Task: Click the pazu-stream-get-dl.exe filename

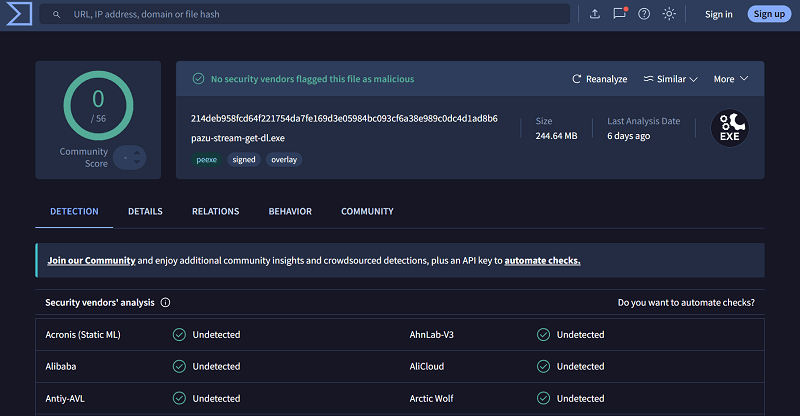Action: tap(238, 138)
